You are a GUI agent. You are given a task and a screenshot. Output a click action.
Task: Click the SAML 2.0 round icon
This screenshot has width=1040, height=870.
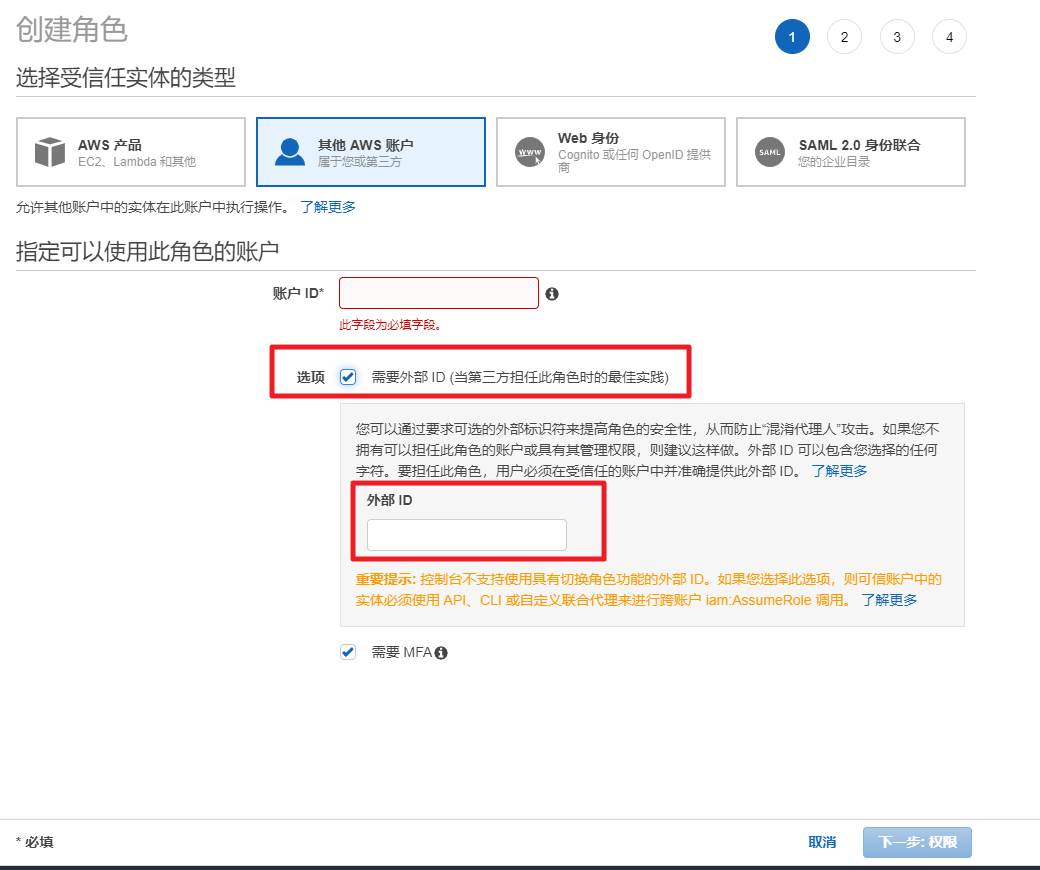tap(769, 152)
